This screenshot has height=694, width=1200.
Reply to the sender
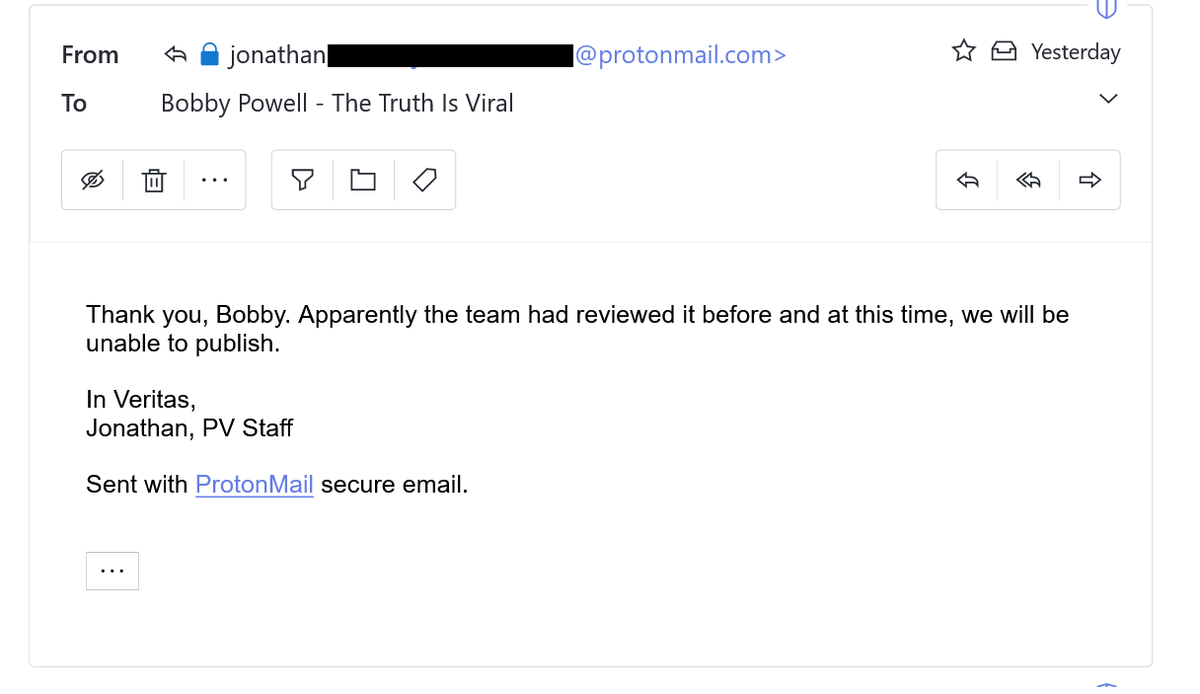pos(967,180)
